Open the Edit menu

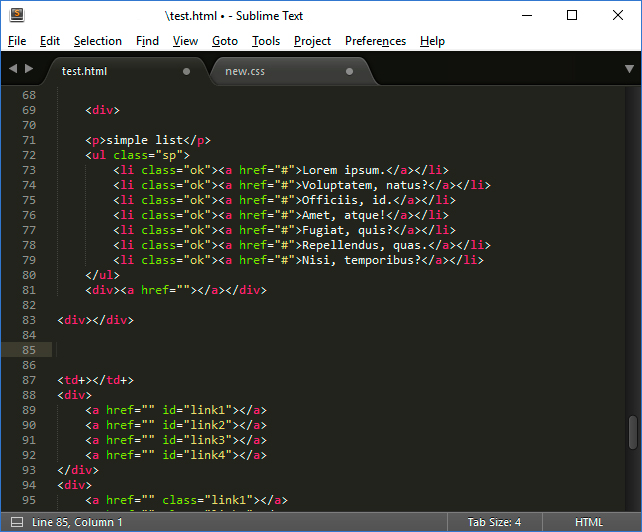[50, 41]
